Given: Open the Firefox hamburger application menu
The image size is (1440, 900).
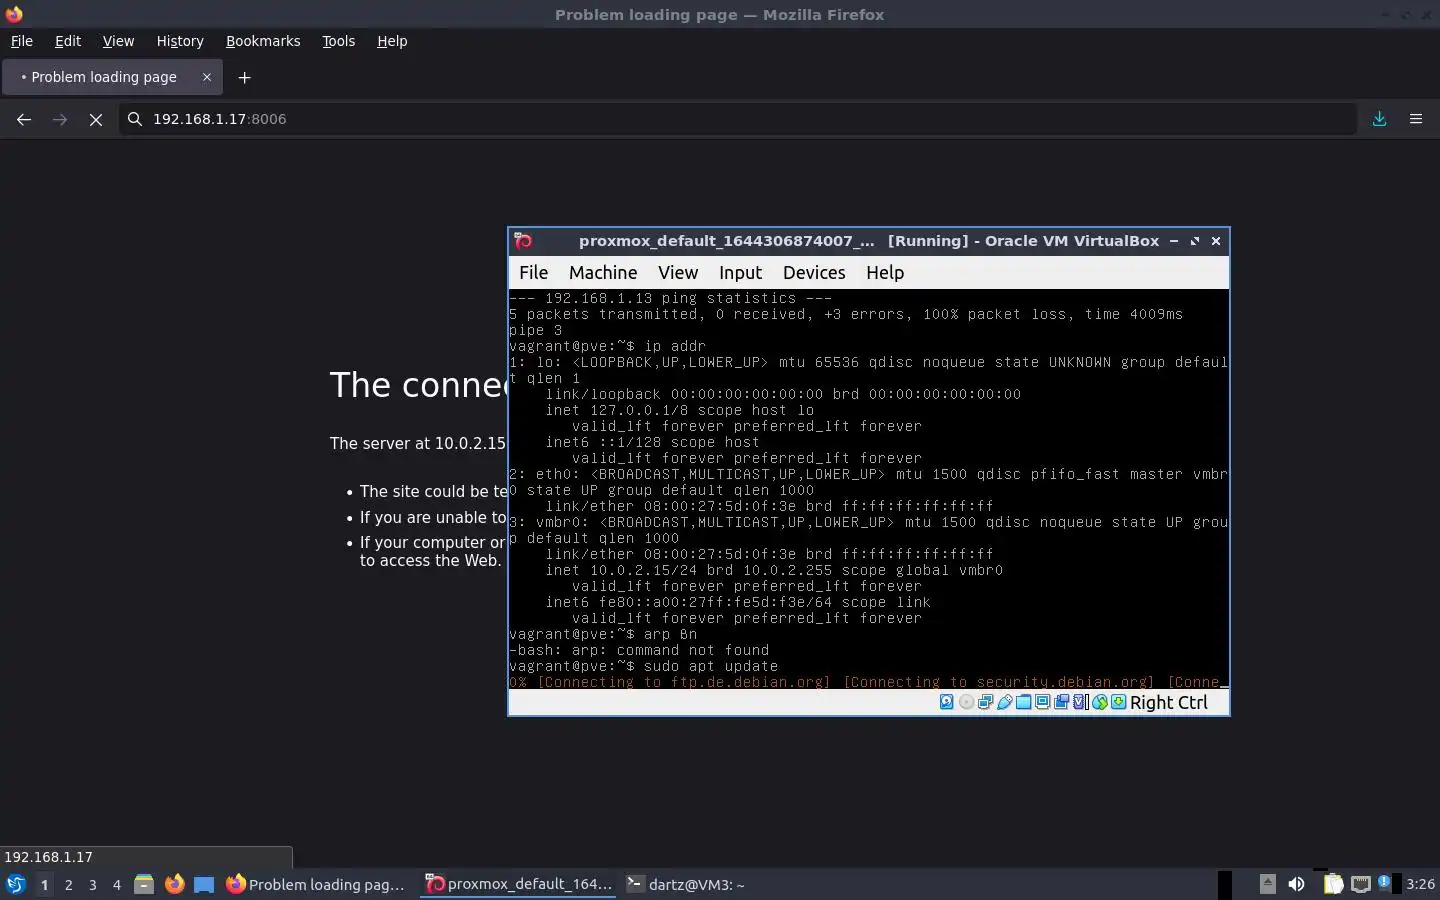Looking at the screenshot, I should pyautogui.click(x=1416, y=119).
